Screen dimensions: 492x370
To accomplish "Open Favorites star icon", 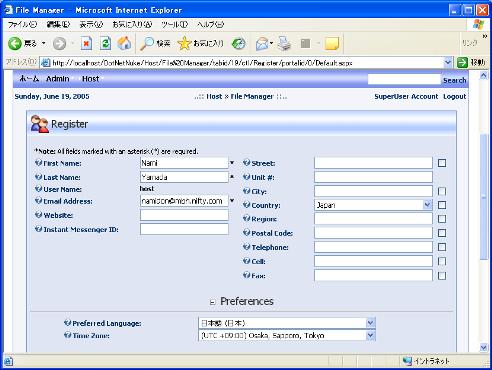I will tap(184, 43).
